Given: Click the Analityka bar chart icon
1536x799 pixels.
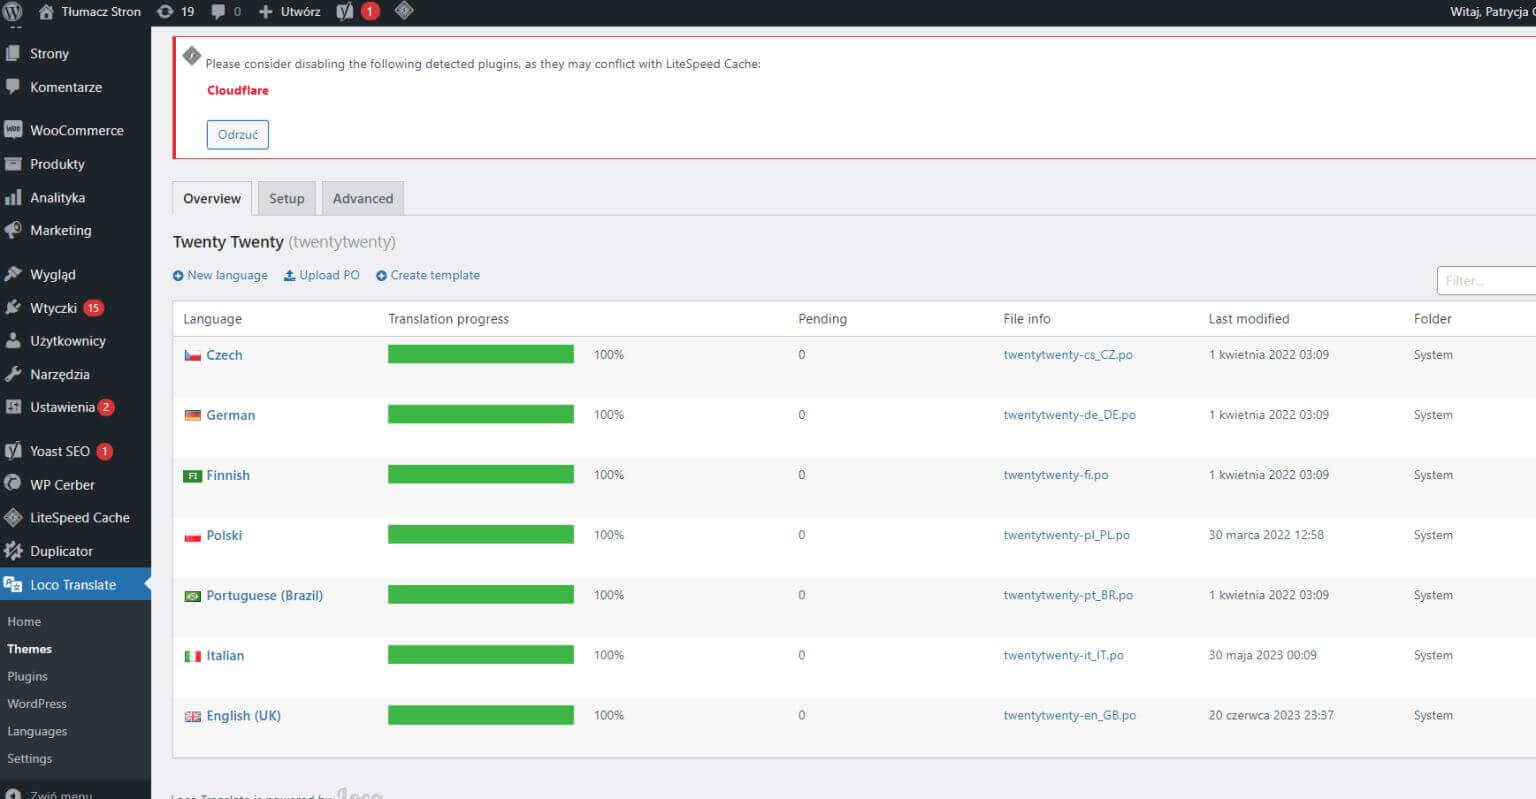Looking at the screenshot, I should point(13,197).
